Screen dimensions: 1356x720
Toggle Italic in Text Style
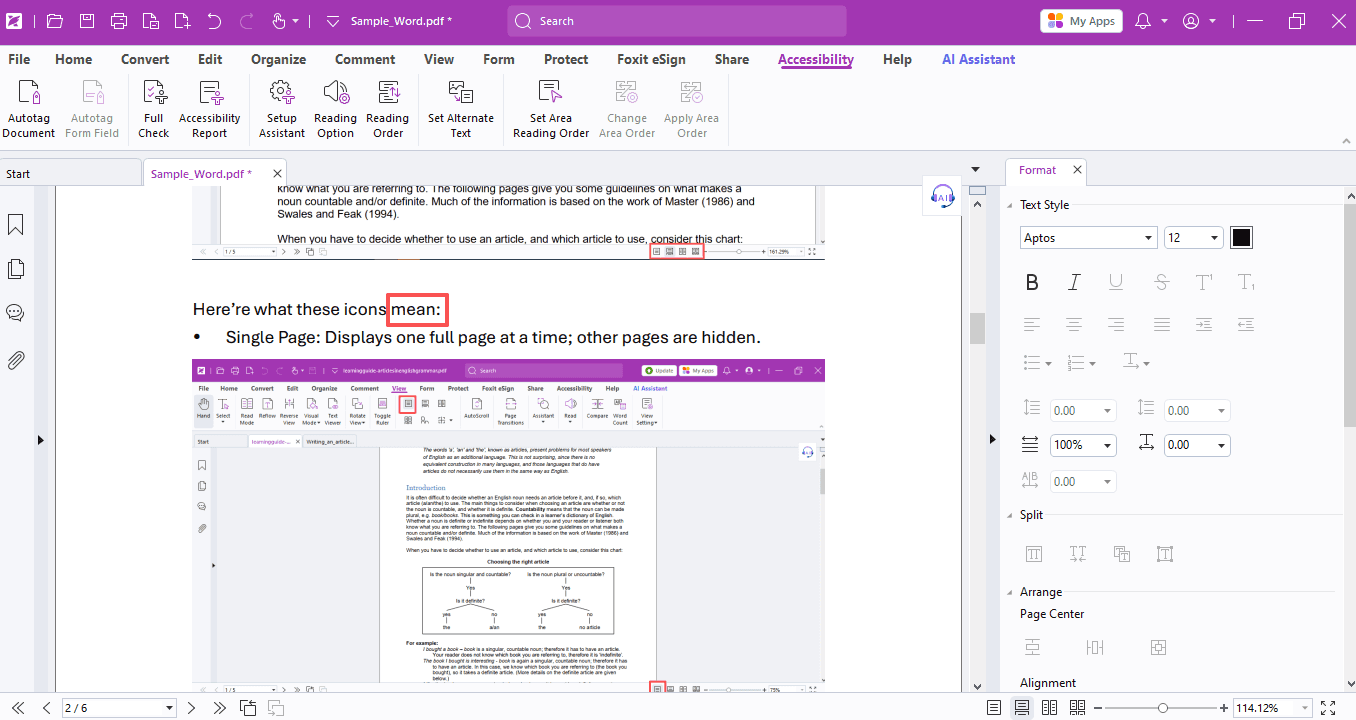pos(1074,283)
